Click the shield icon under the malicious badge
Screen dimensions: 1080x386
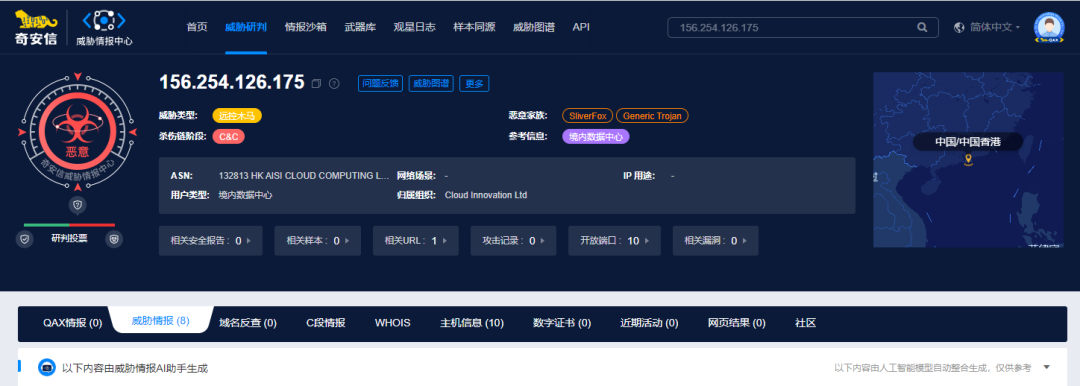[x=78, y=205]
